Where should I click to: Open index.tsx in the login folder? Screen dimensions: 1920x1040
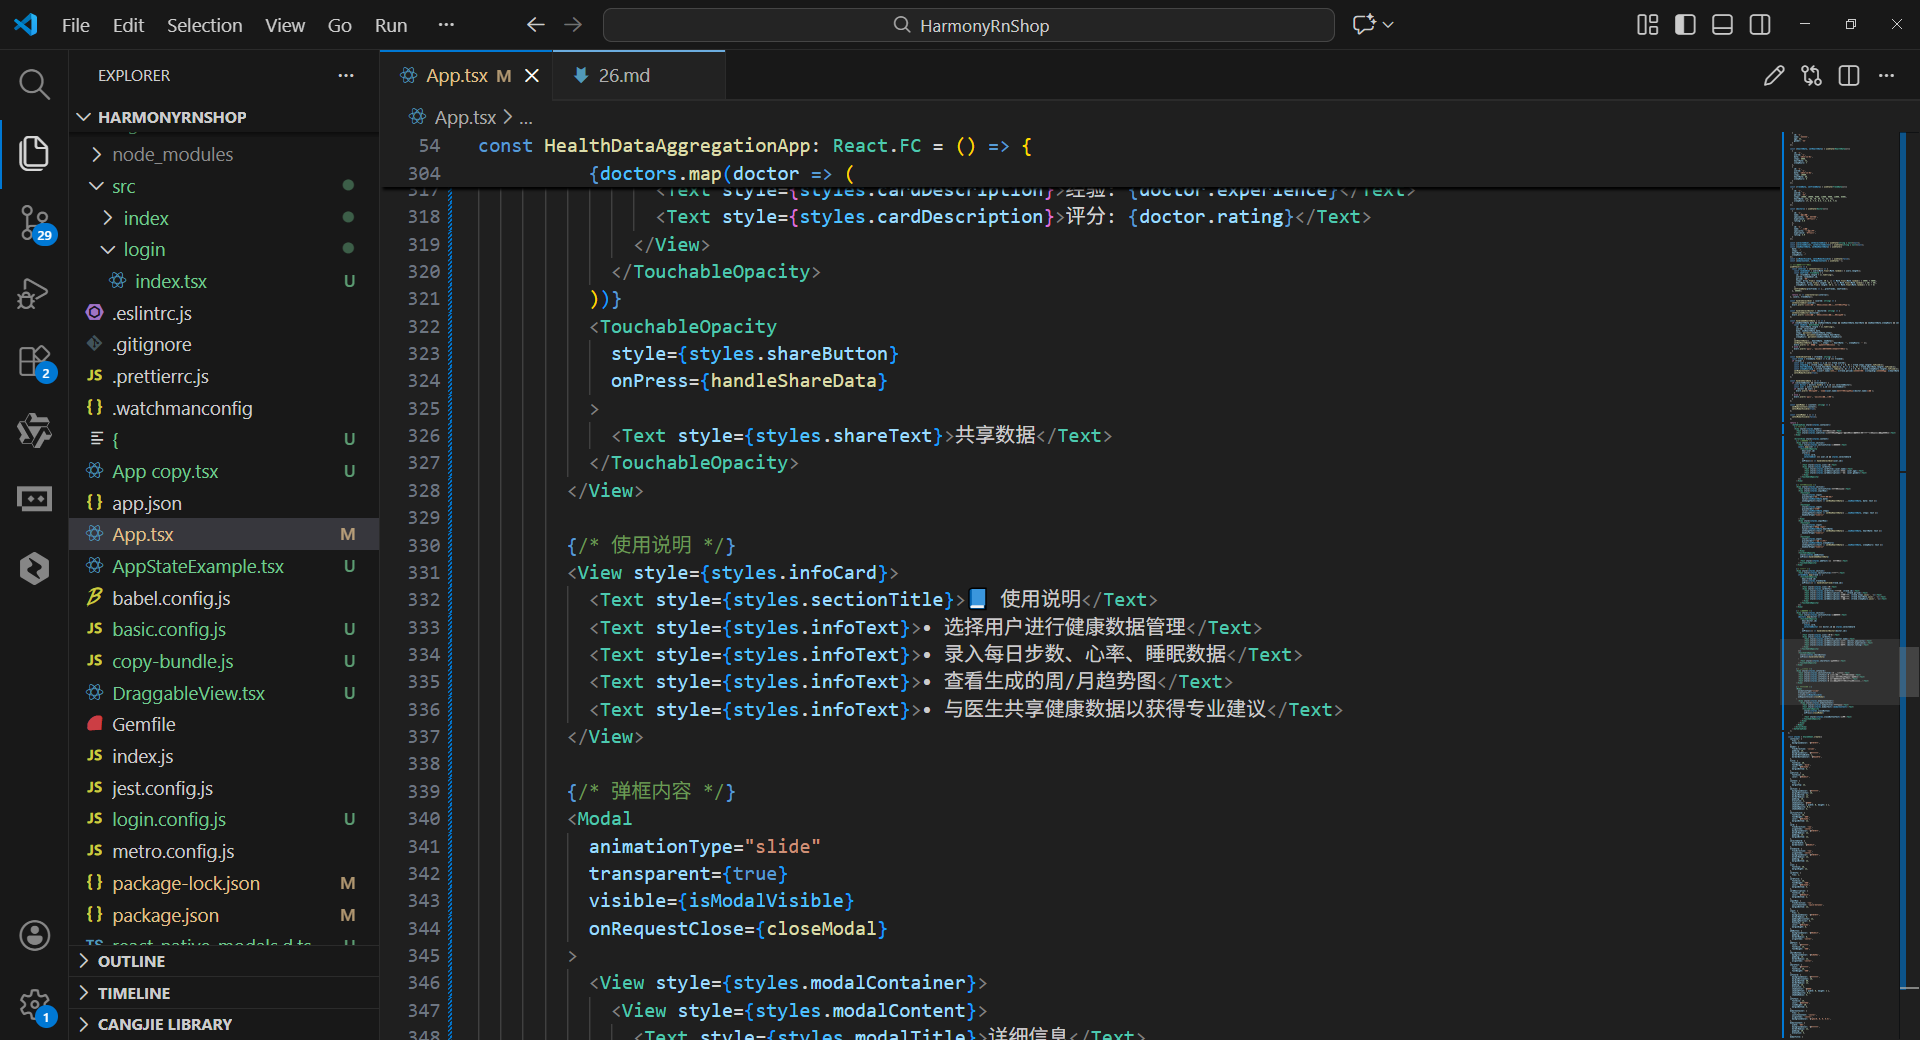(224, 281)
